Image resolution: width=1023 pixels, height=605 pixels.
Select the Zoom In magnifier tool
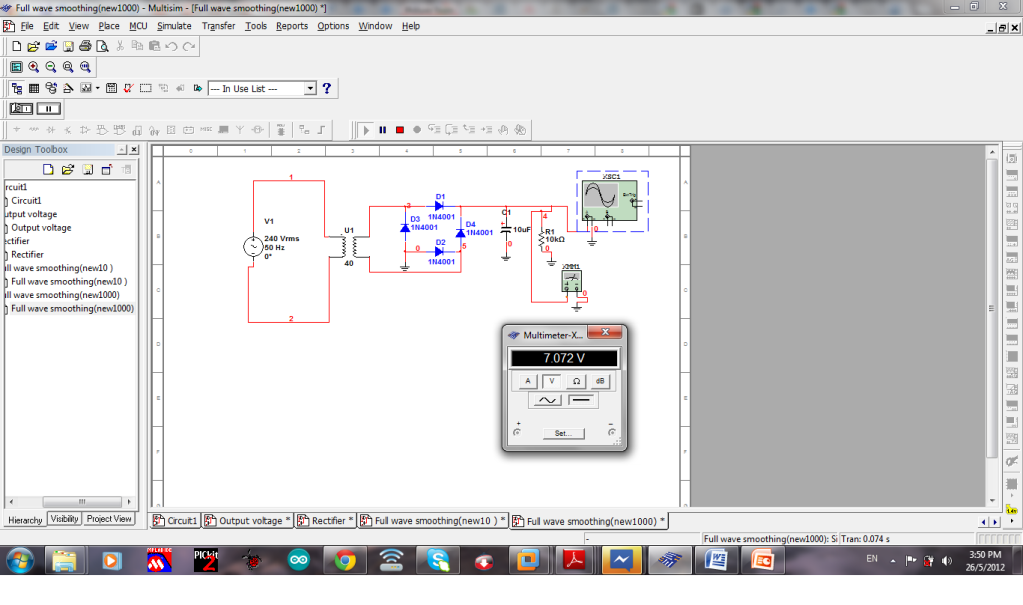click(34, 67)
